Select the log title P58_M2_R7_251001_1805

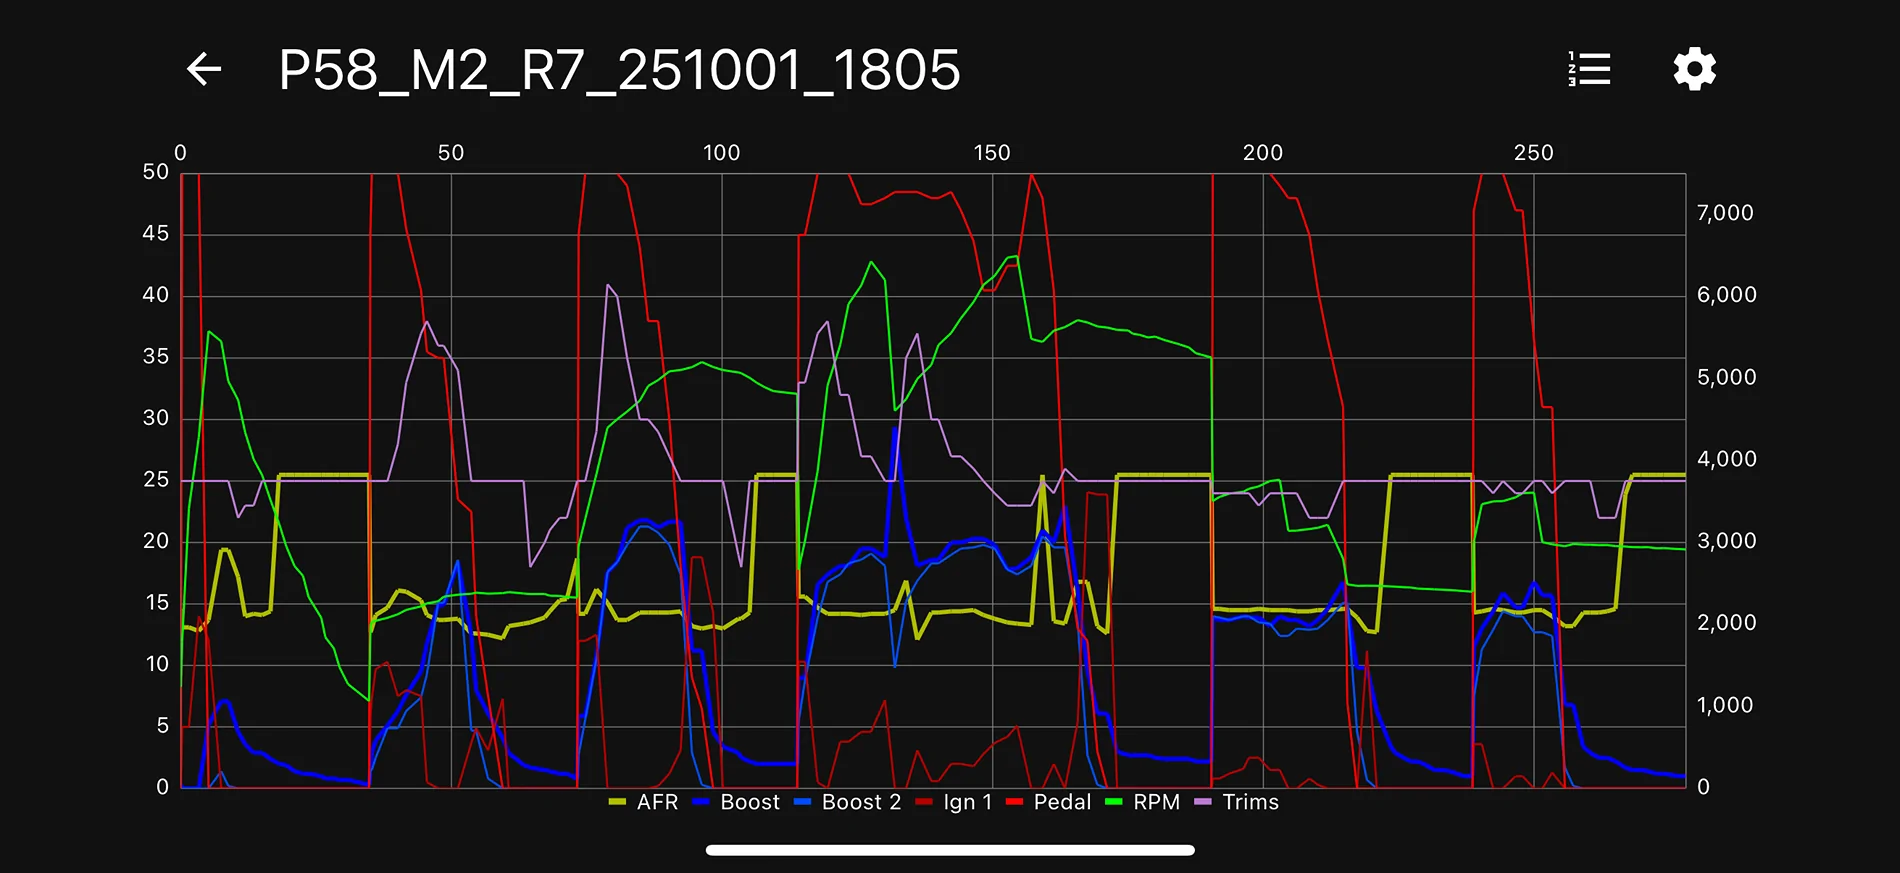(619, 70)
